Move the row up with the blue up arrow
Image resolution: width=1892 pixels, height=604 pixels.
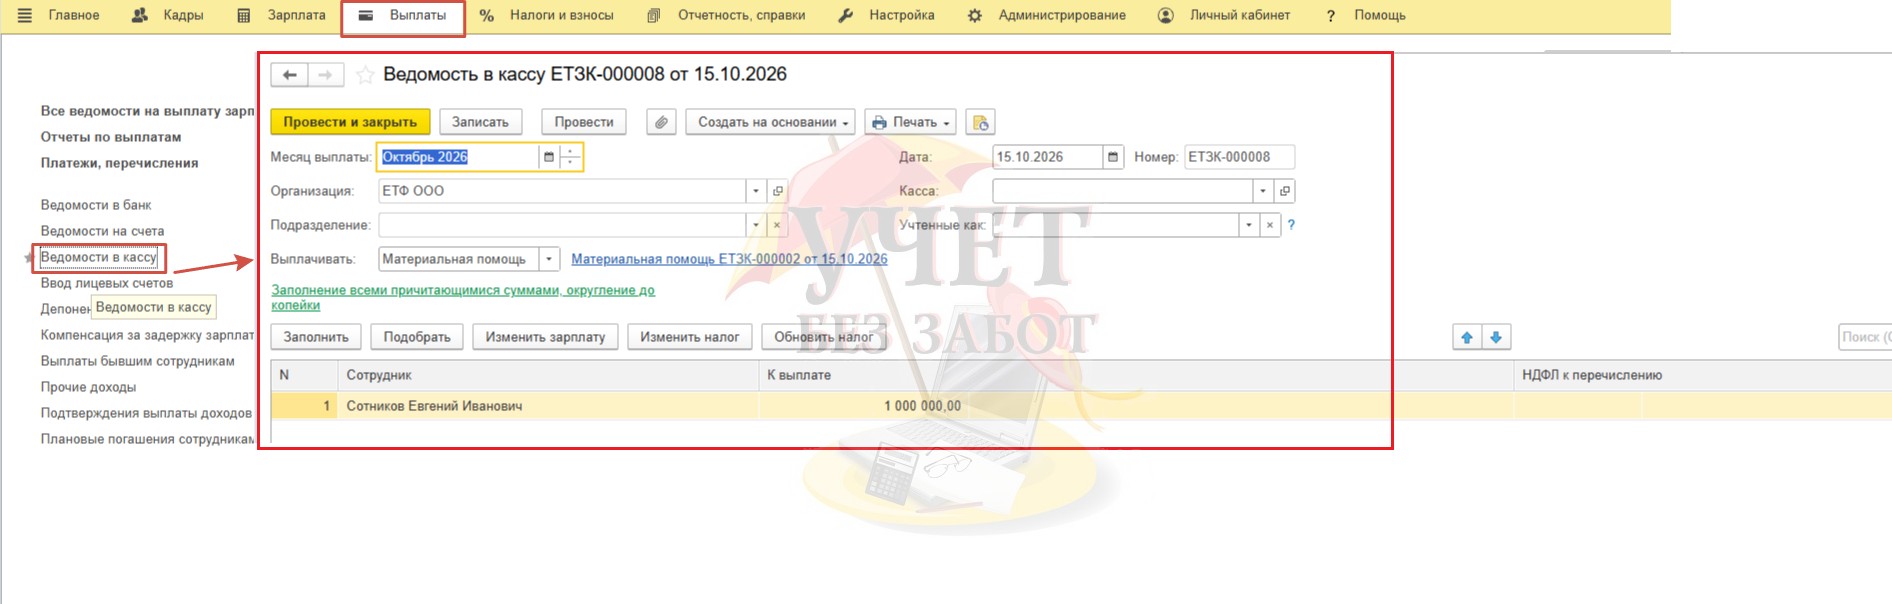point(1467,337)
